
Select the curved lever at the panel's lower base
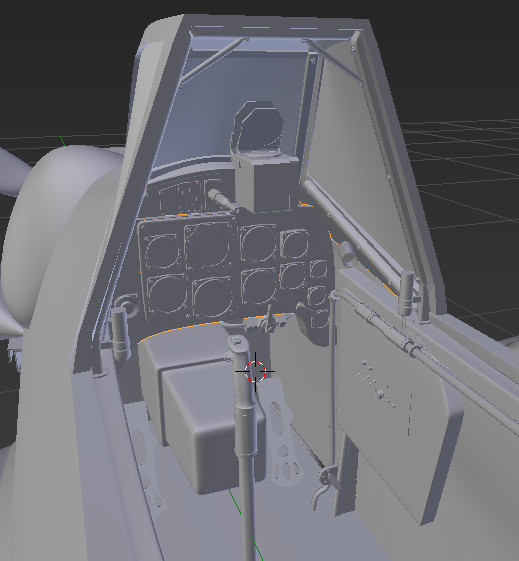[319, 487]
